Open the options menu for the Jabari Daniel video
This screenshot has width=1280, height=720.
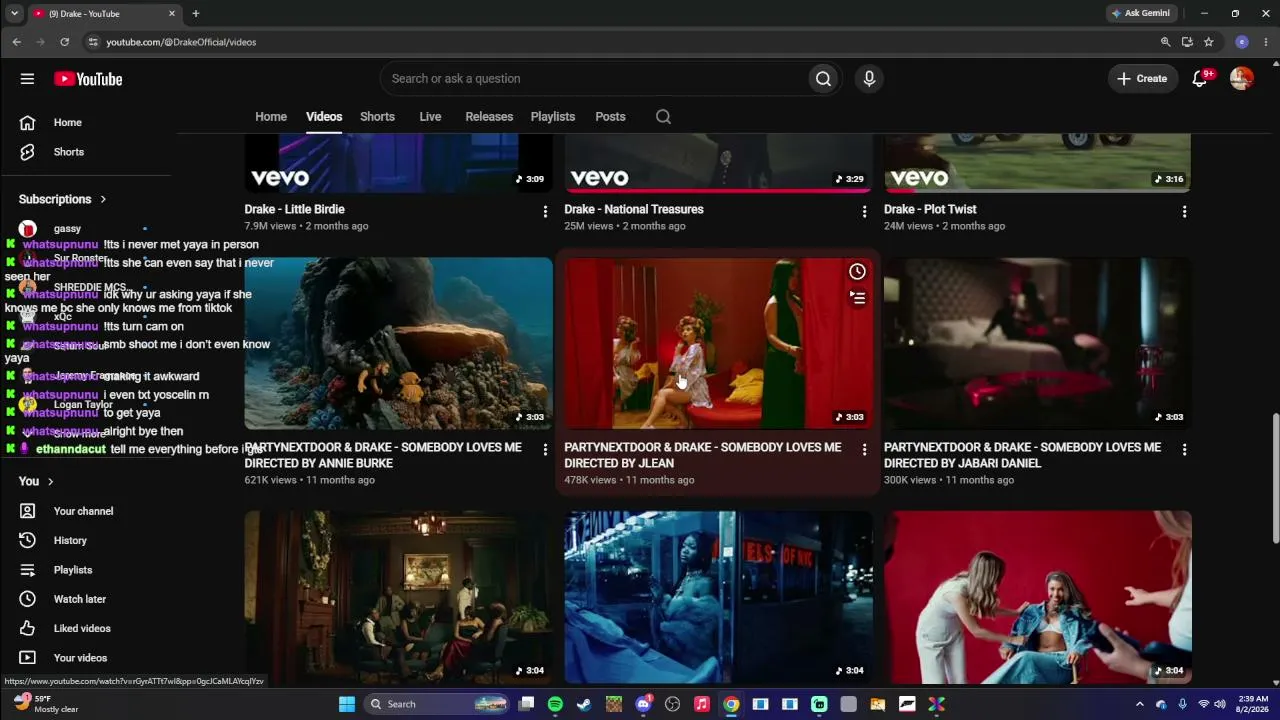[1184, 450]
